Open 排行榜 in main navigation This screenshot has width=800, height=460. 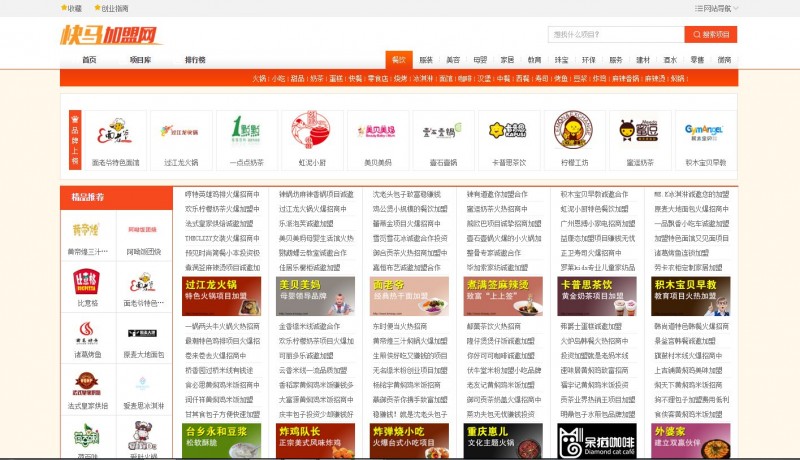195,60
